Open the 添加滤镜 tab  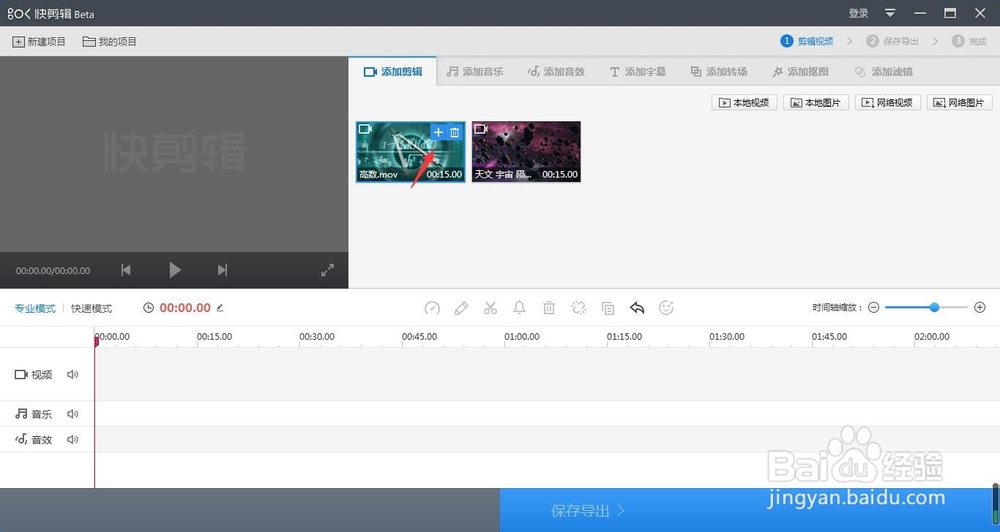coord(883,71)
